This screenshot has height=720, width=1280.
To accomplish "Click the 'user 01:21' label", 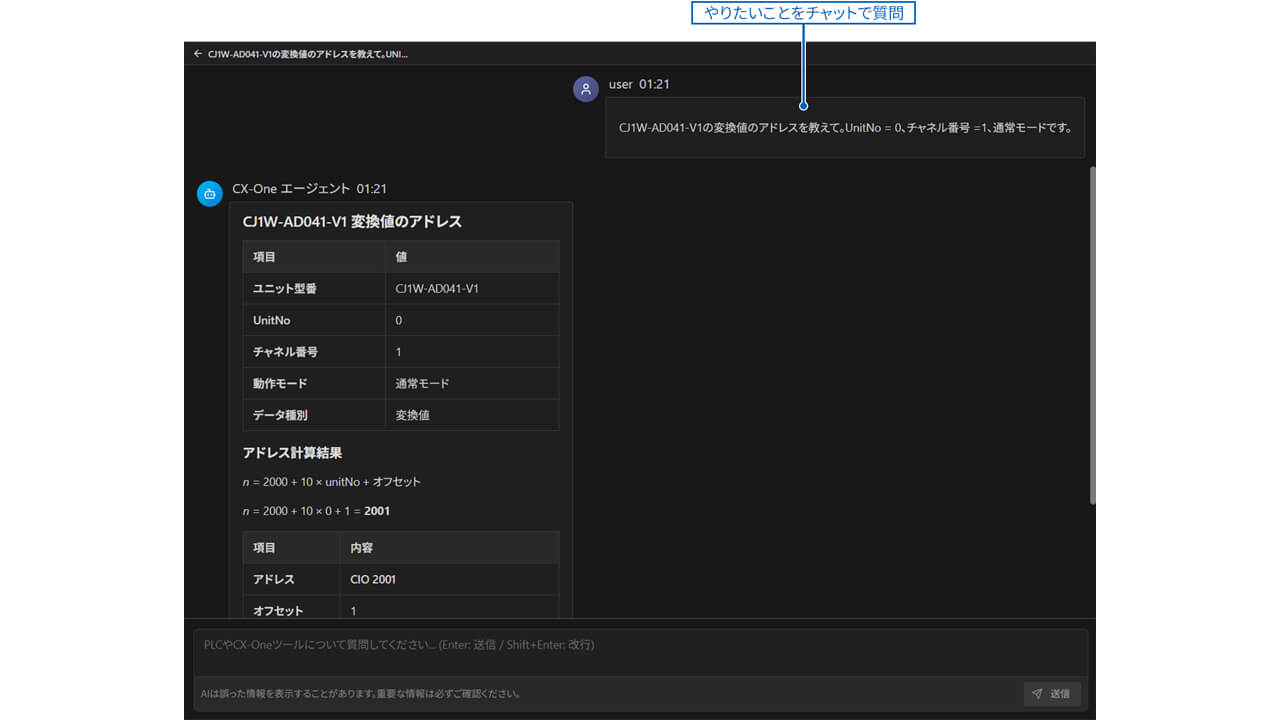I will coord(639,84).
